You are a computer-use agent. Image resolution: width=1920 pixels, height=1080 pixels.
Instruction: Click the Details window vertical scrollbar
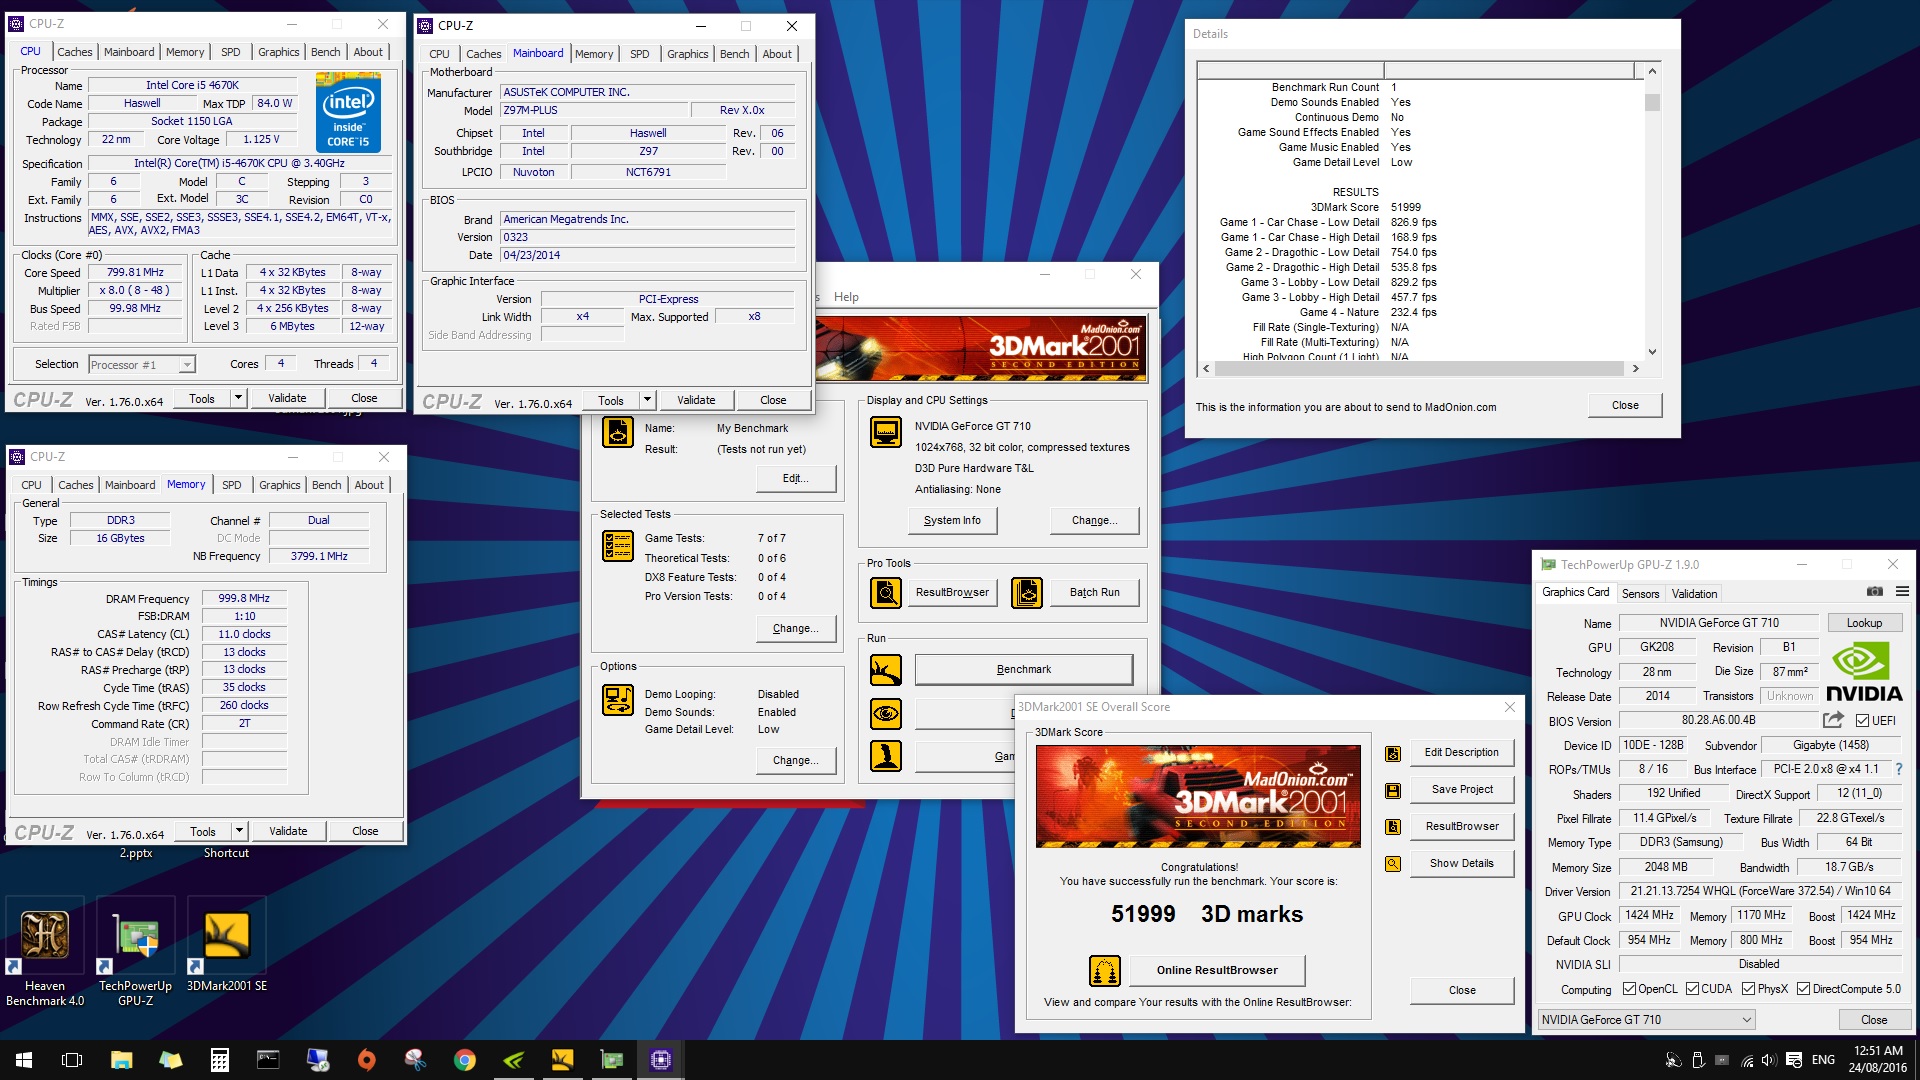[1652, 211]
